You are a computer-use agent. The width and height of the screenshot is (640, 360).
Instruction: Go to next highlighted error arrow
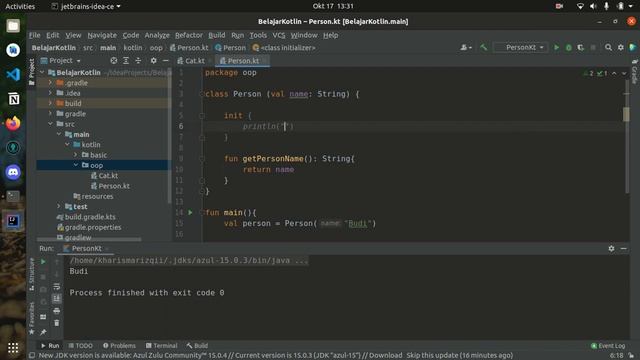pyautogui.click(x=624, y=73)
